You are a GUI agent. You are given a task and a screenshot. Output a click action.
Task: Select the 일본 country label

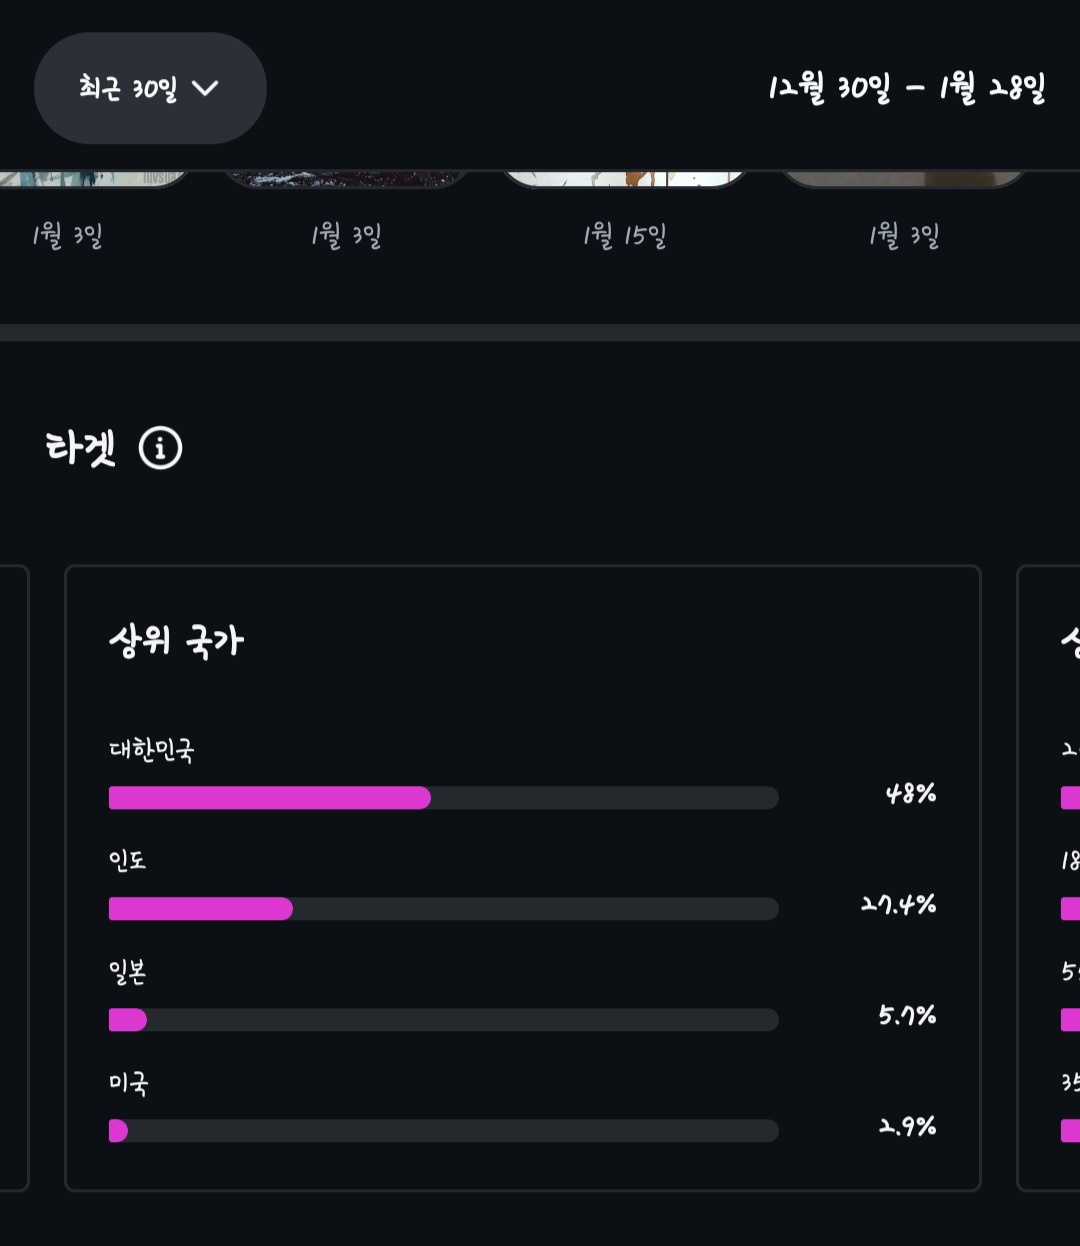[x=128, y=971]
